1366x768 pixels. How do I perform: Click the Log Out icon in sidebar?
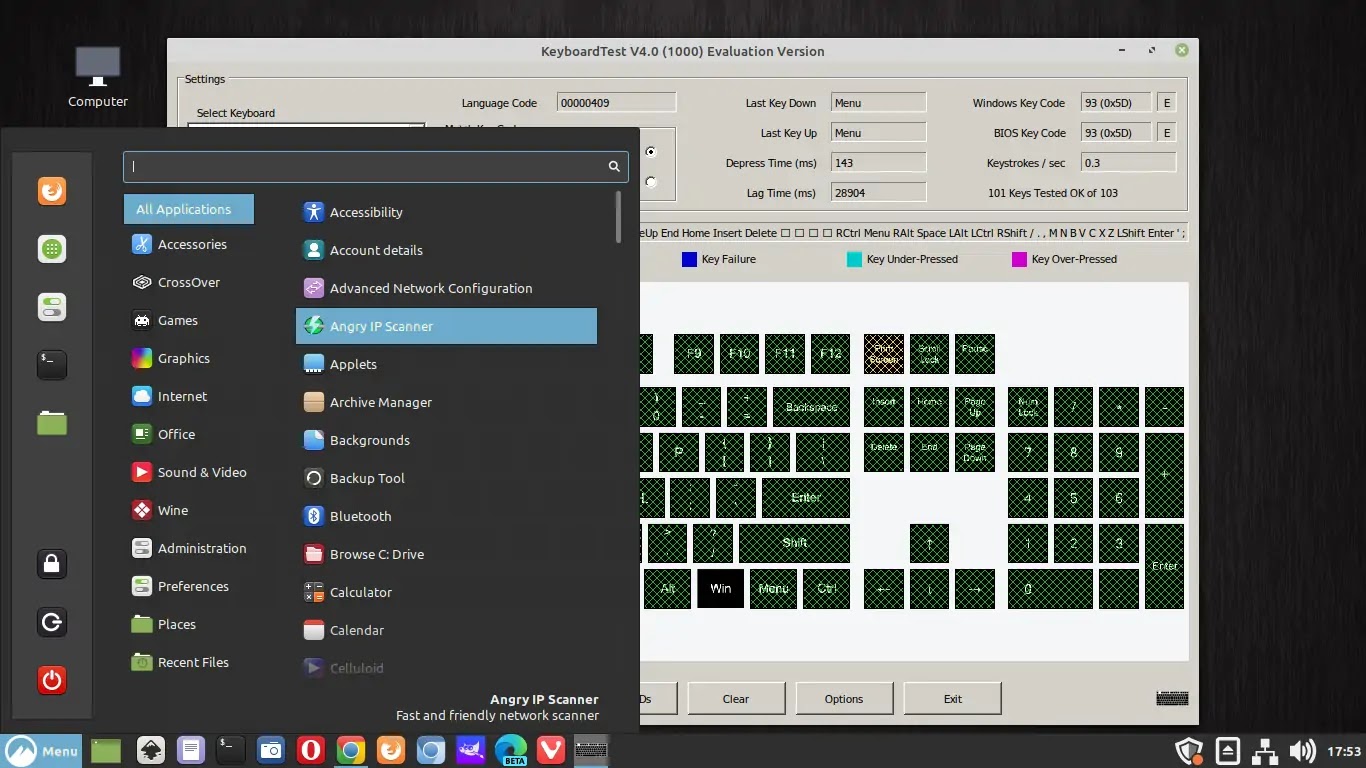point(52,623)
